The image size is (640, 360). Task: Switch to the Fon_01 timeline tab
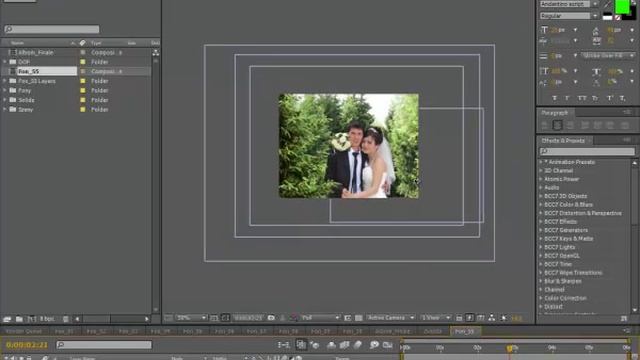[64, 331]
